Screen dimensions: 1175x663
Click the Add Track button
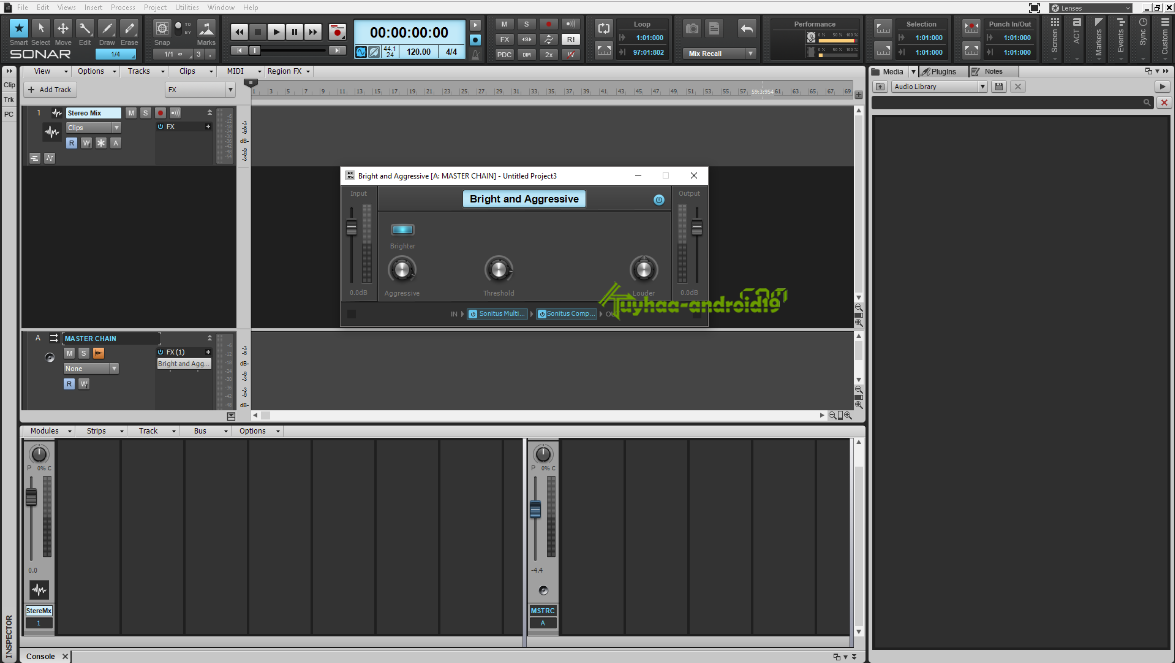click(x=49, y=90)
